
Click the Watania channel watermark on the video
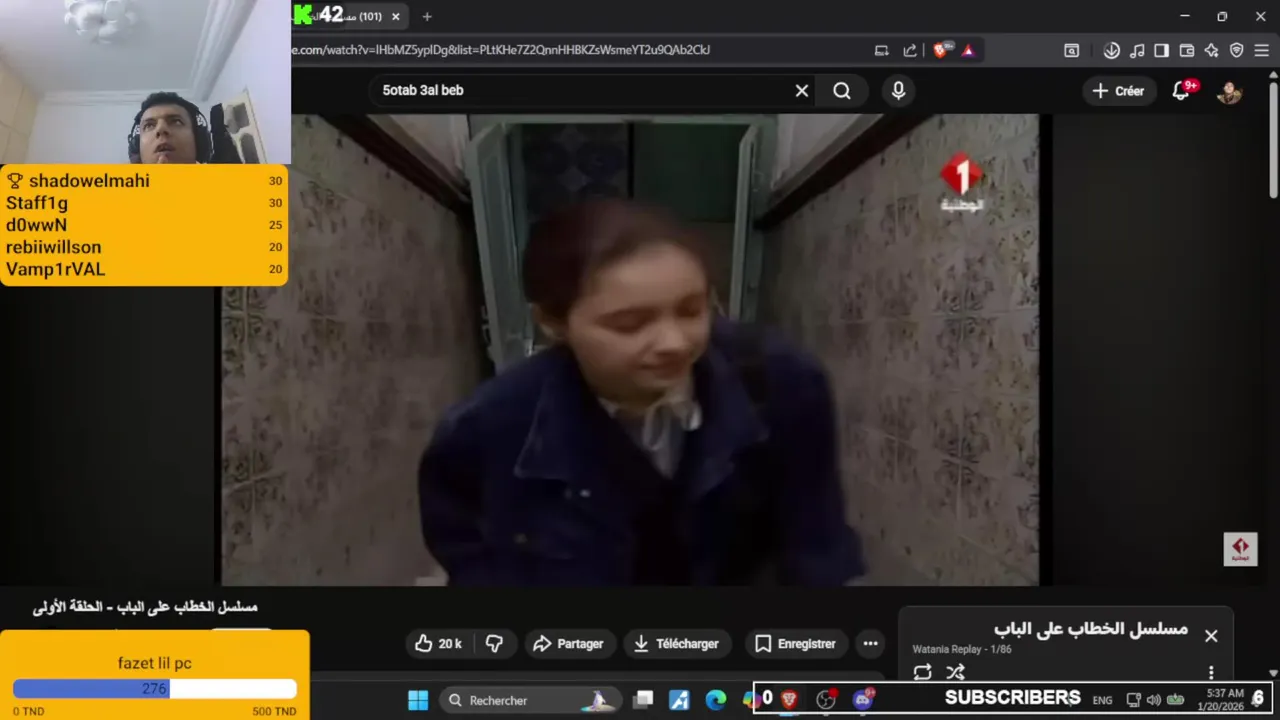(x=1240, y=549)
